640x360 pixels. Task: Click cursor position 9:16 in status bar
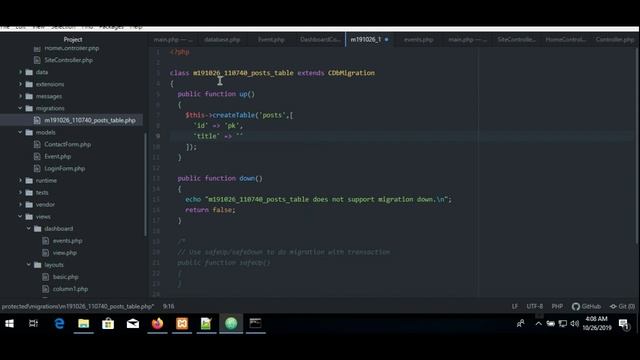169,306
